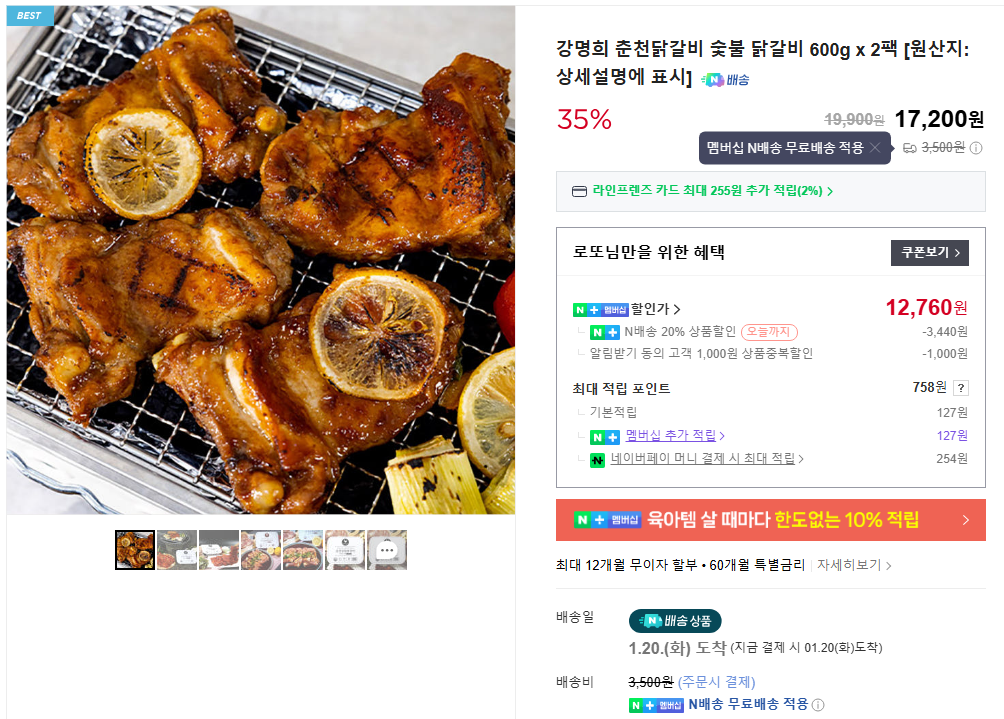This screenshot has width=1004, height=719.
Task: Click the delivery truck icon beside 3,500원
Action: (x=908, y=147)
